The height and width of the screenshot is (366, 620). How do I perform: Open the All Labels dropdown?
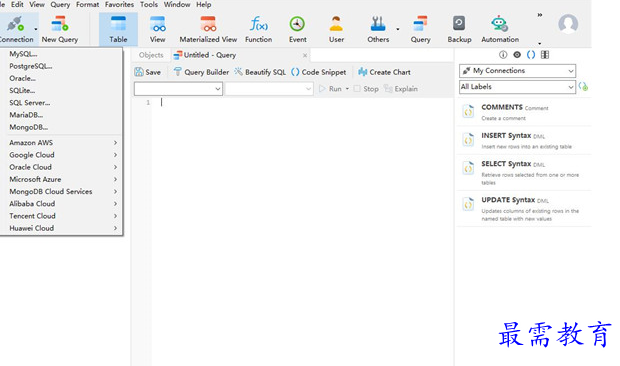517,87
